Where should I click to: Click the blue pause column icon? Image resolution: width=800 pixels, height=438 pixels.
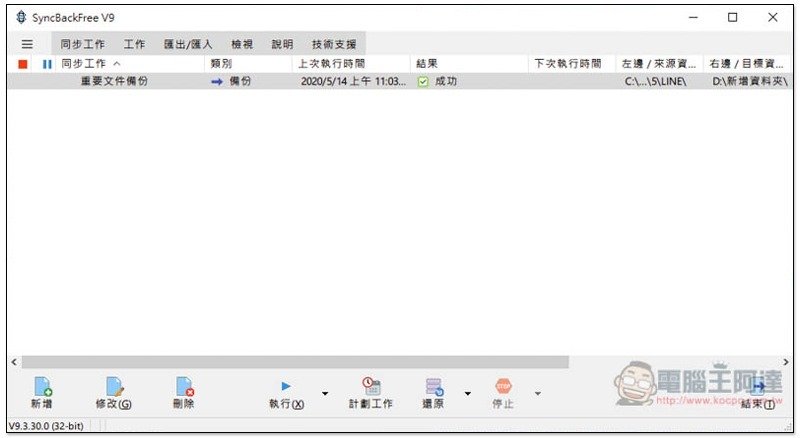coord(47,64)
